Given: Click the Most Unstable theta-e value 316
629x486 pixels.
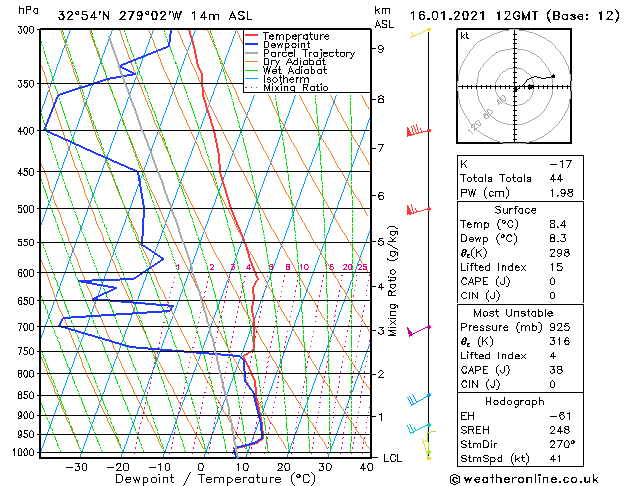Looking at the screenshot, I should tap(560, 341).
